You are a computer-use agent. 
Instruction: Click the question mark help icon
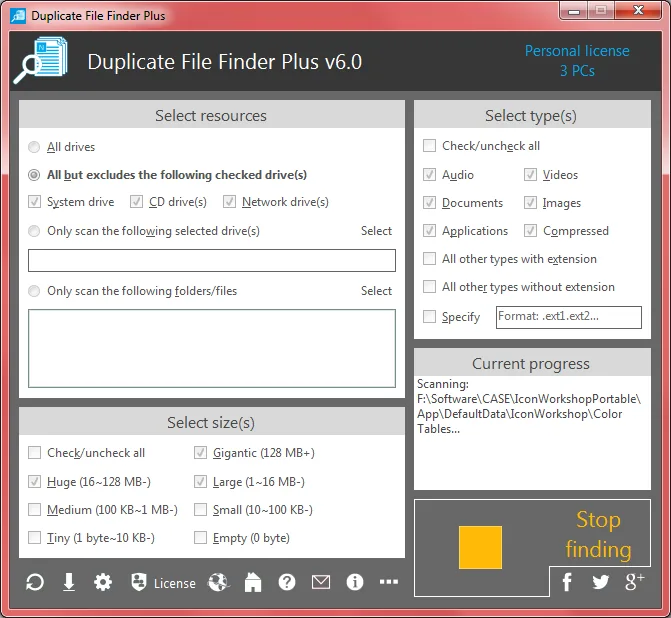(287, 582)
